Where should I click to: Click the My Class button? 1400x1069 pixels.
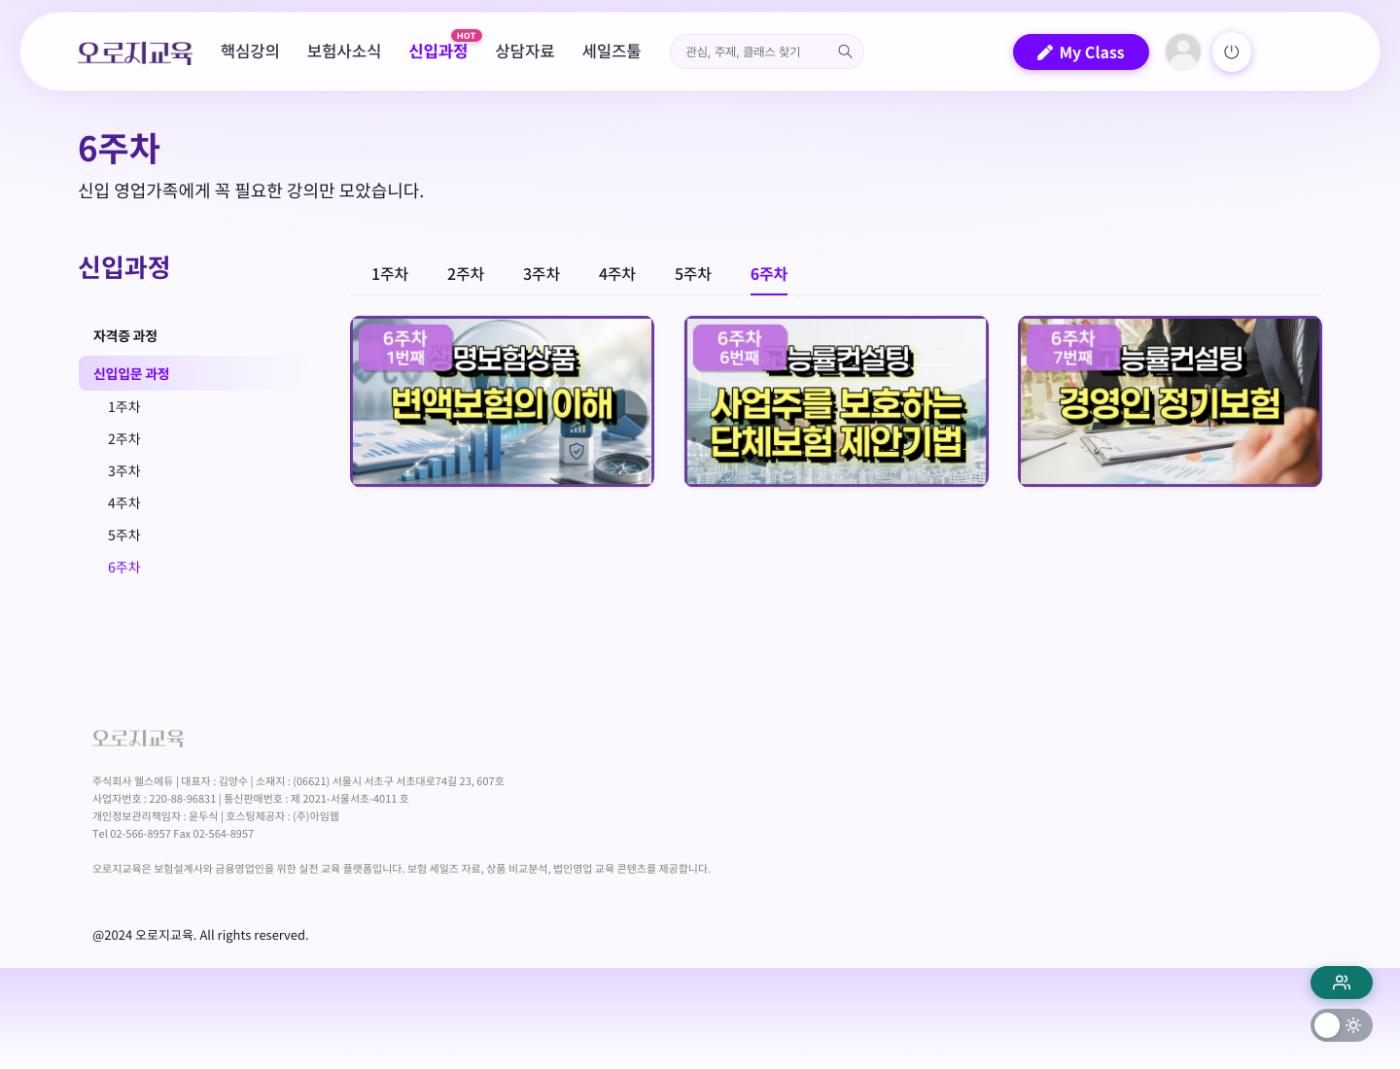[x=1080, y=52]
